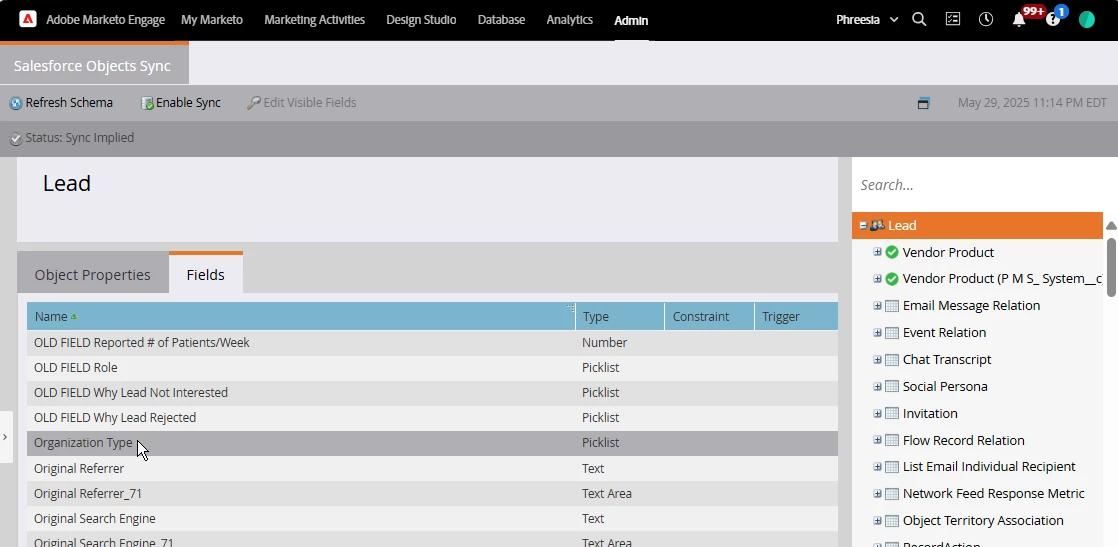Open the checklist tasks icon in header
The height and width of the screenshot is (547, 1118).
(953, 20)
